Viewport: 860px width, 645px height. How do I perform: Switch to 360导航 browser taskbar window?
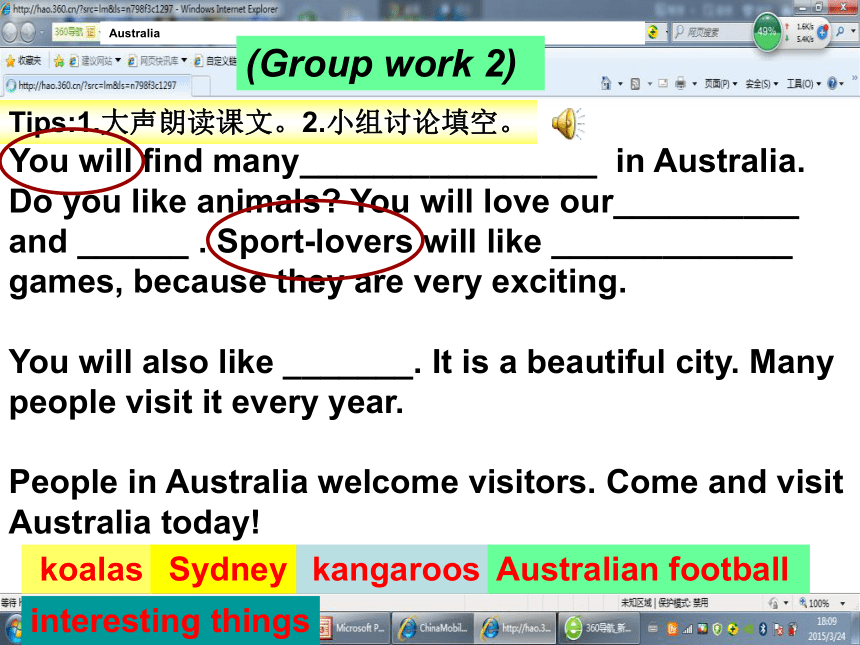pos(599,628)
